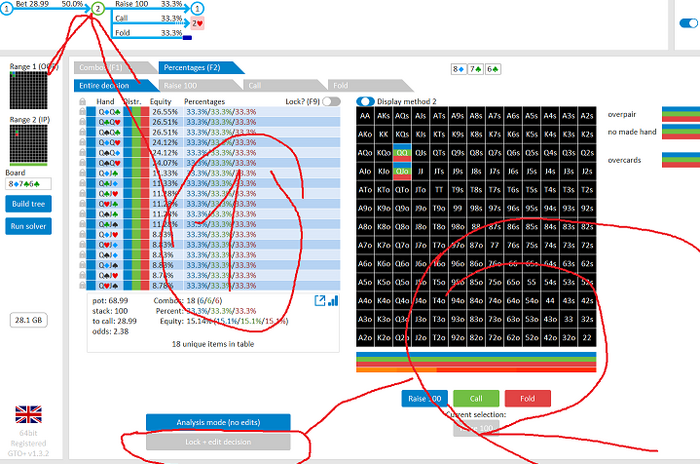
Task: Select the Entire decision tab
Action: (112, 85)
